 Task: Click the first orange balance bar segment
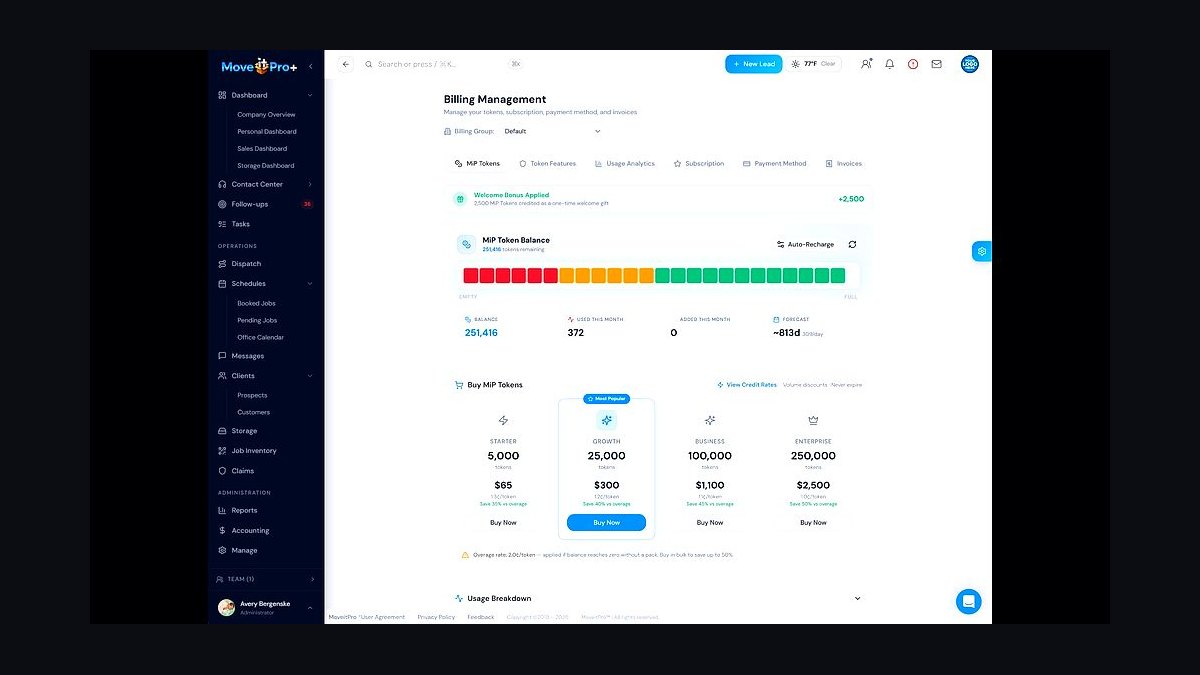point(566,276)
